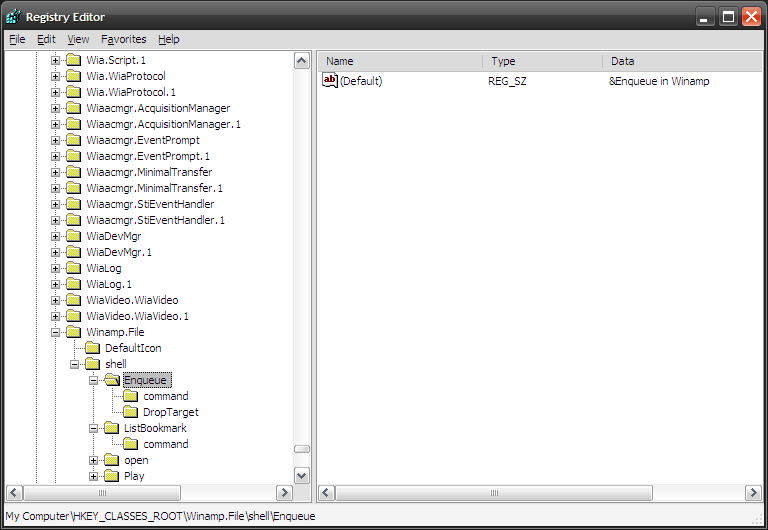Expand the Wiaacmgr.AcquisitionManager key

(x=55, y=109)
